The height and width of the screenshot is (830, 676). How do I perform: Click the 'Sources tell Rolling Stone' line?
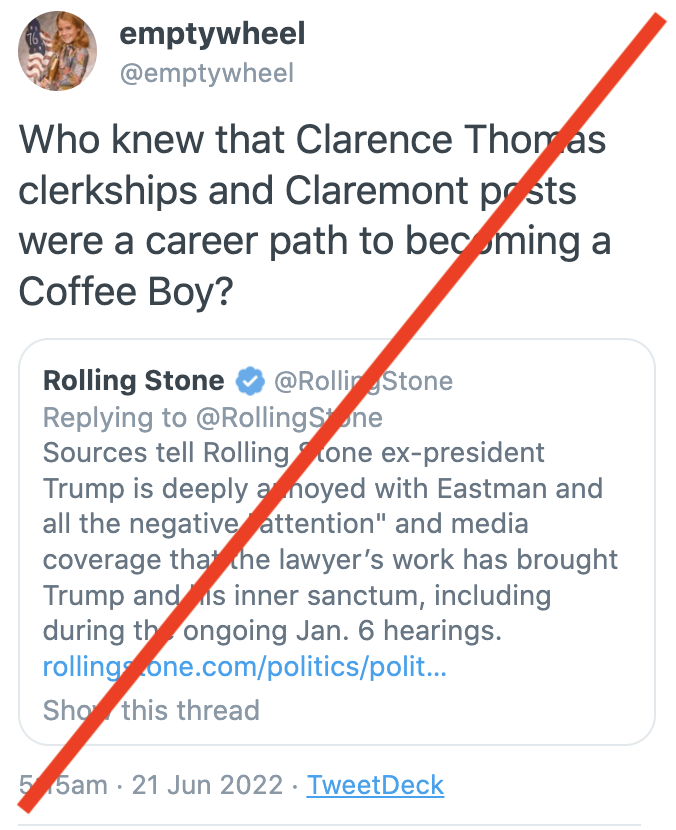click(x=294, y=453)
